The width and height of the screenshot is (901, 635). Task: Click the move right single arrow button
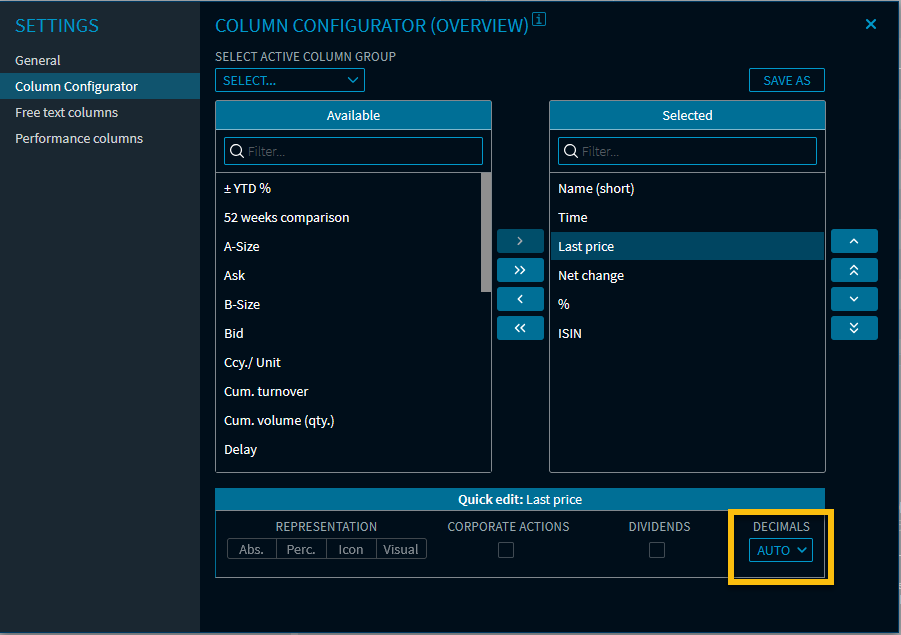(x=520, y=241)
